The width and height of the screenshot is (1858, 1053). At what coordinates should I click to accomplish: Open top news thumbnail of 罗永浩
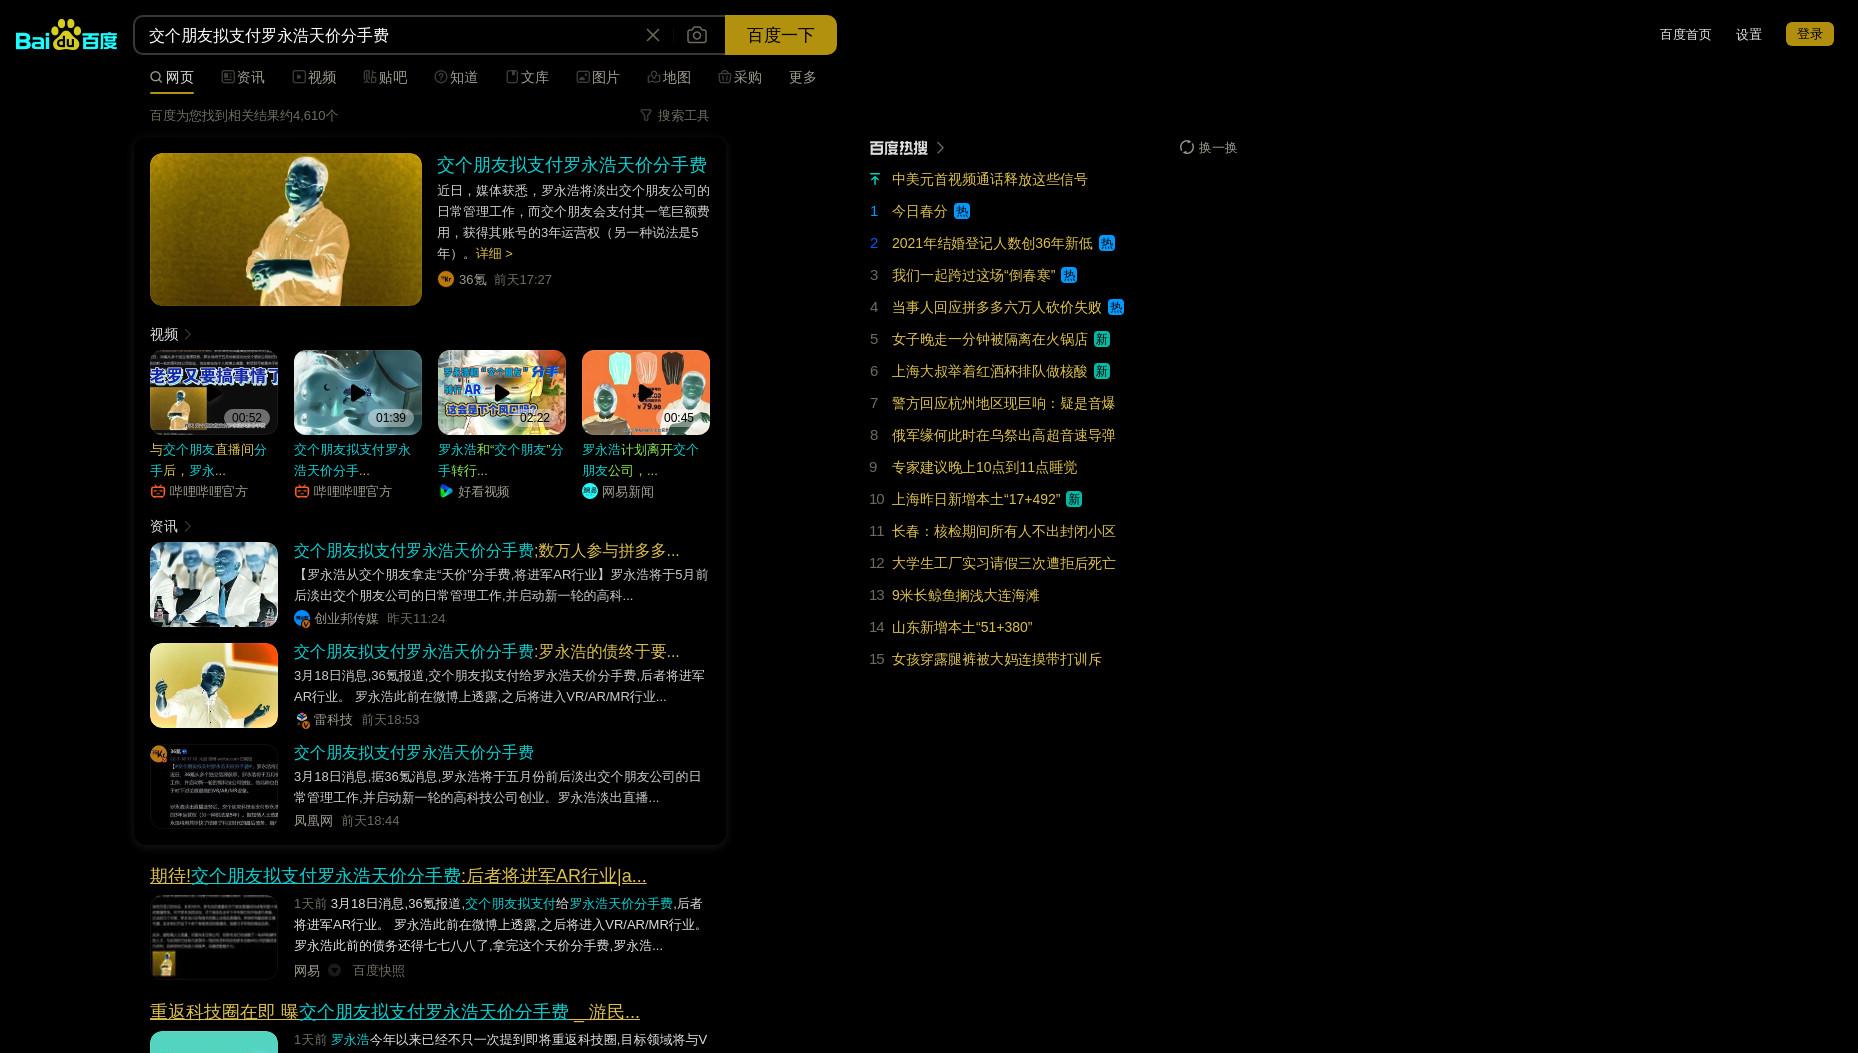tap(286, 229)
